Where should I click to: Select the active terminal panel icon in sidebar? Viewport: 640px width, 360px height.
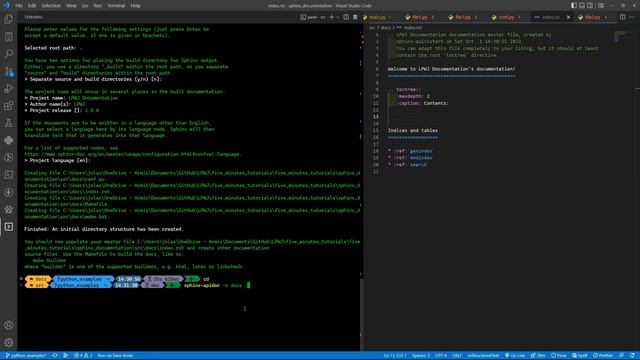coord(9,227)
